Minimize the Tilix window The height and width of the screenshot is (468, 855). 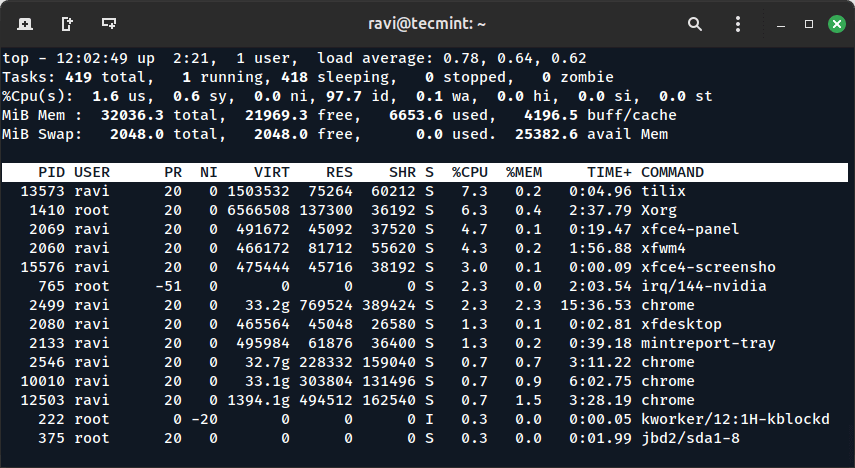pos(773,22)
